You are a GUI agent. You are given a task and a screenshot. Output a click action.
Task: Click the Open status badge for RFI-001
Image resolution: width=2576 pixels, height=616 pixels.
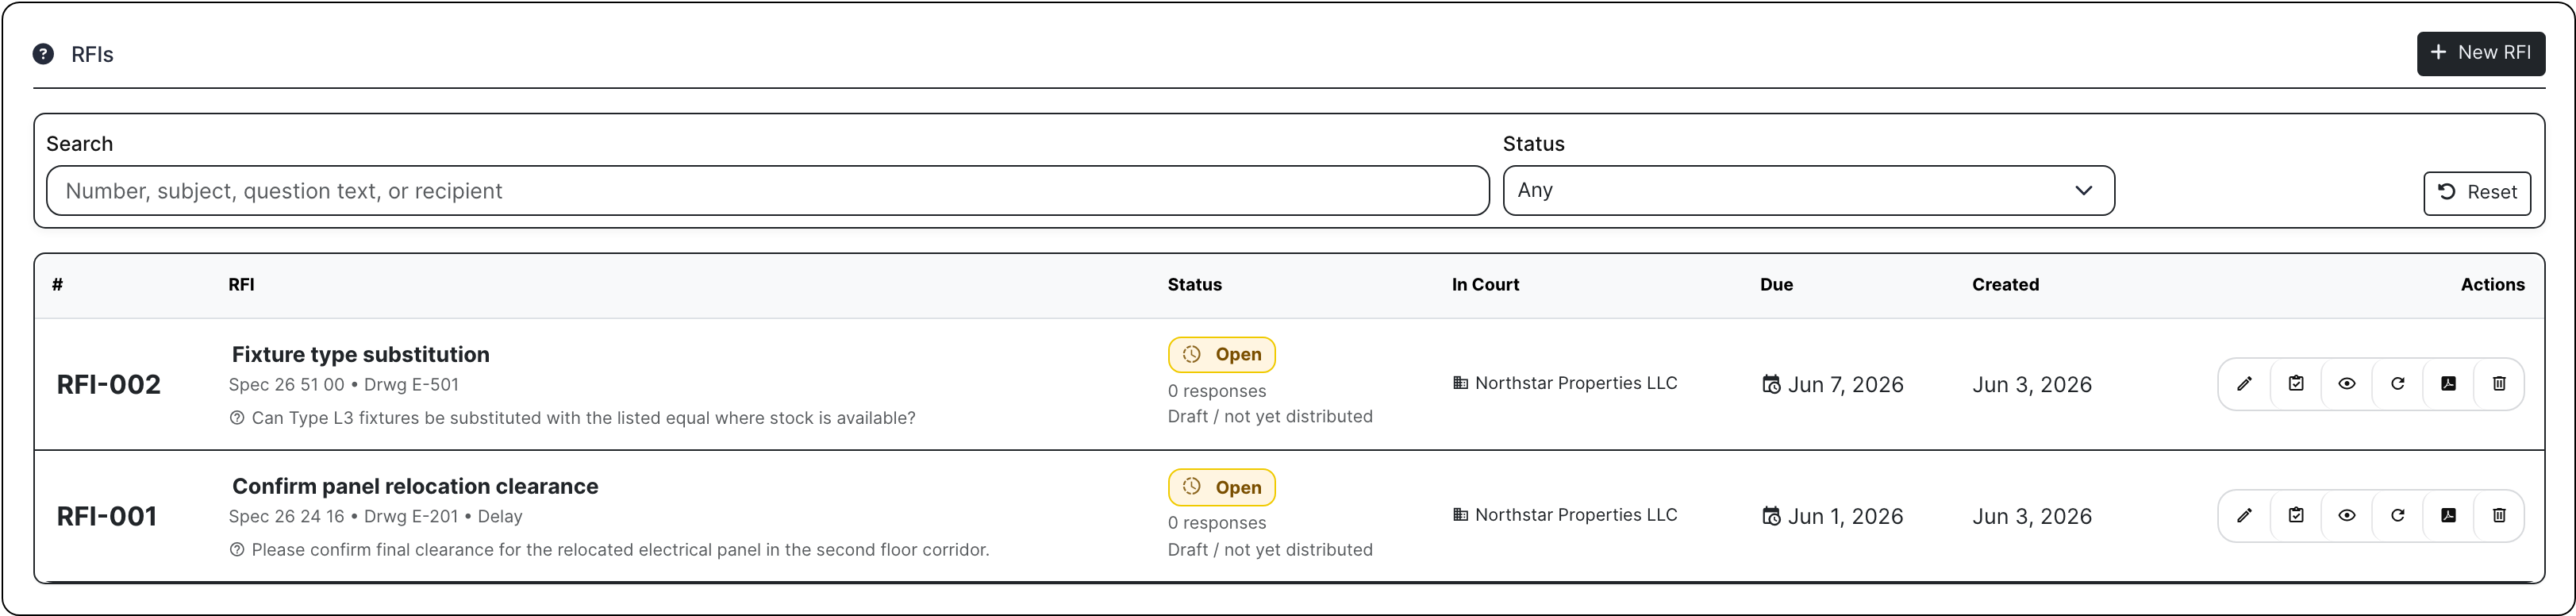pos(1221,488)
